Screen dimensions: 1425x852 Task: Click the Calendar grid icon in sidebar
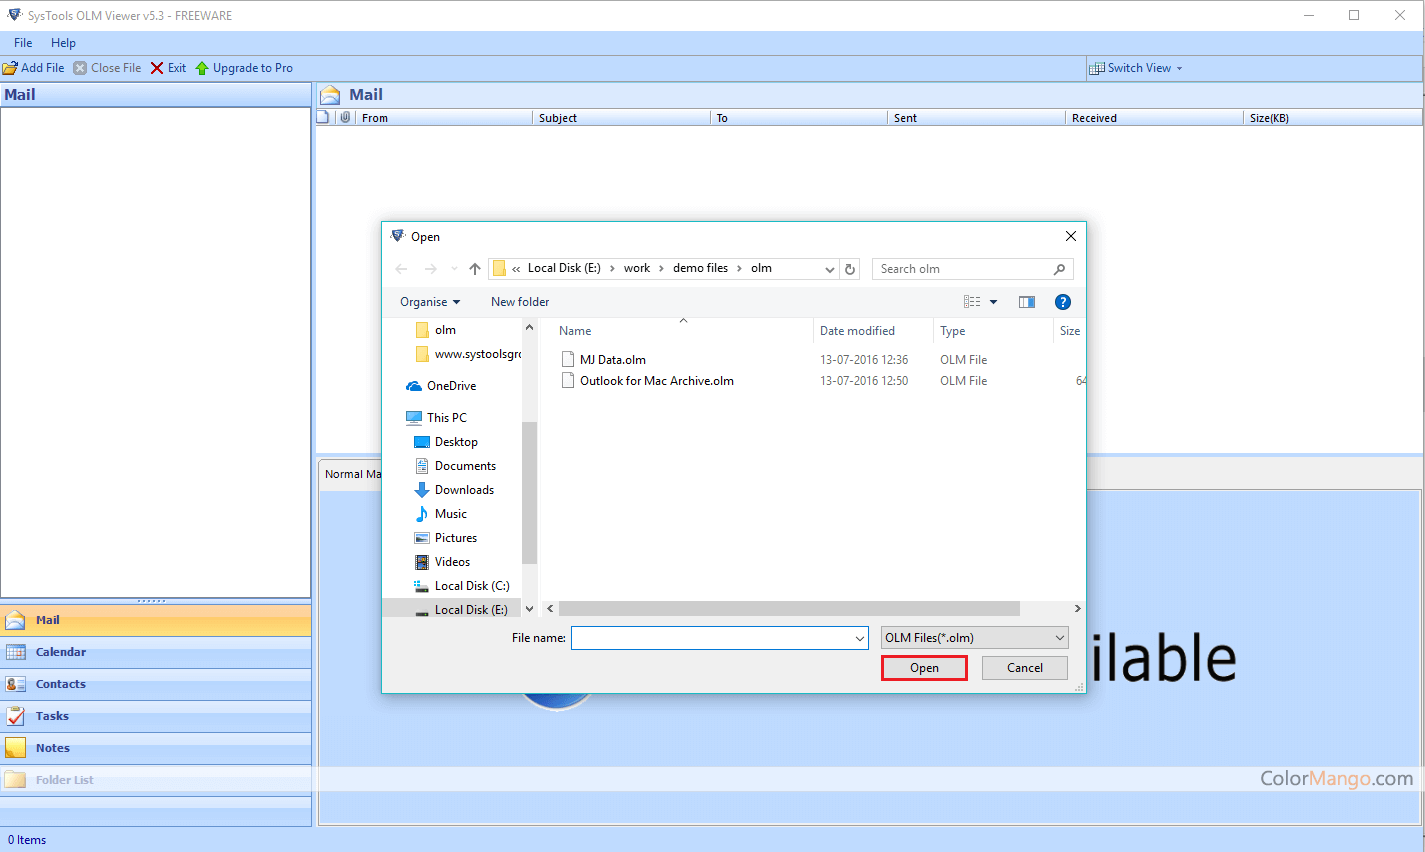tap(15, 652)
